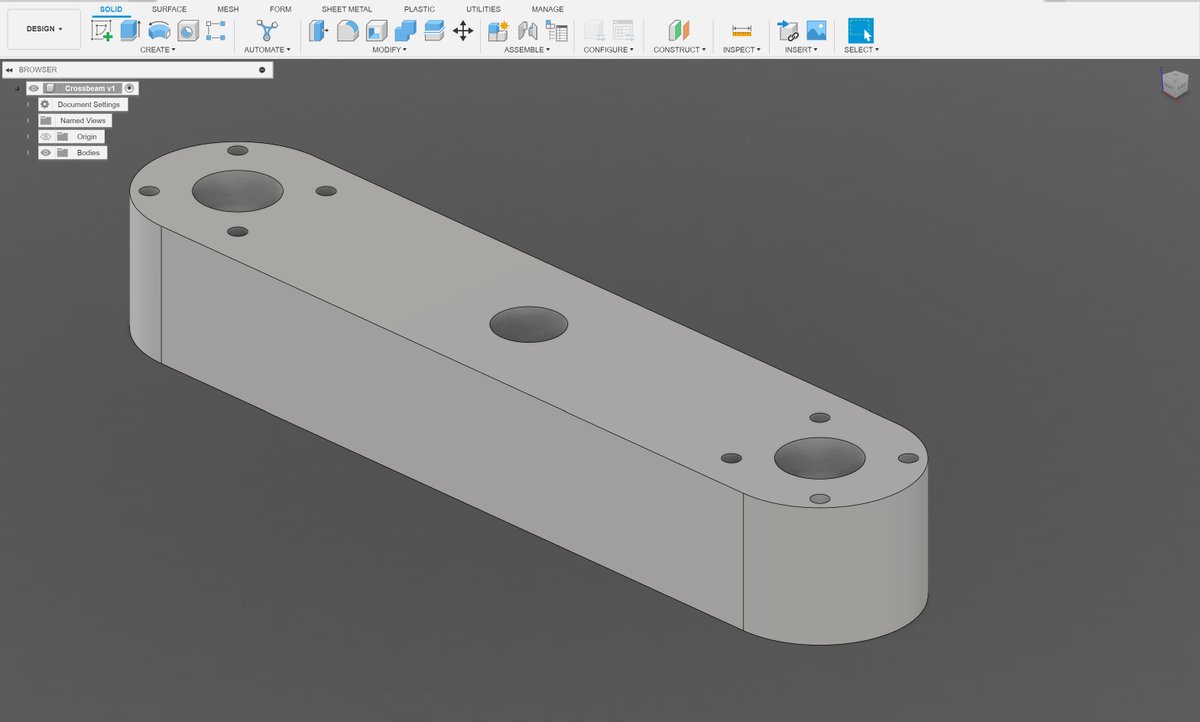Select the Revolve tool

(158, 30)
